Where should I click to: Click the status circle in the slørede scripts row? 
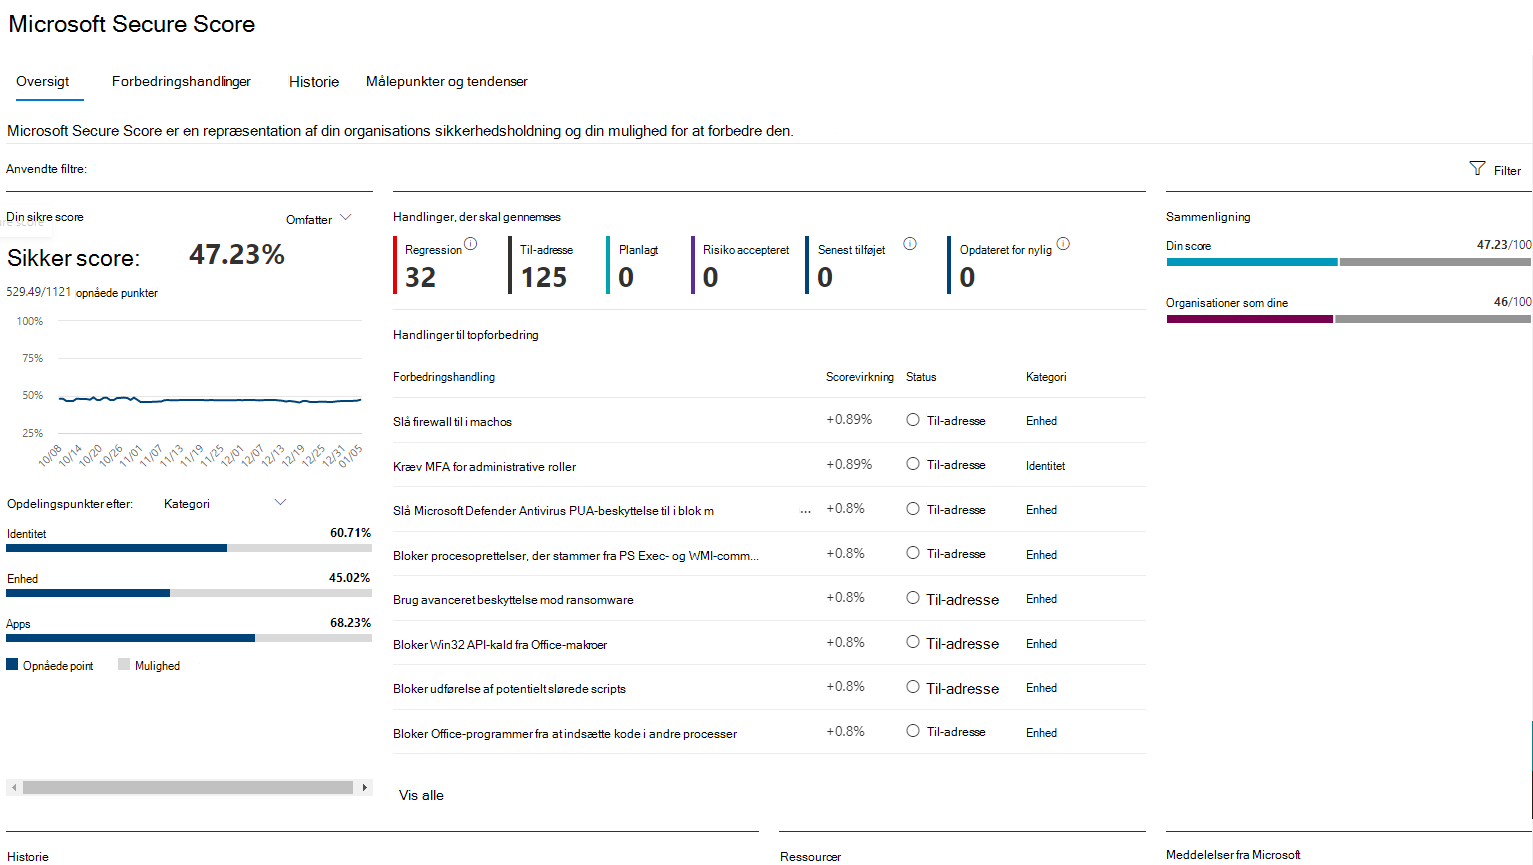[913, 687]
